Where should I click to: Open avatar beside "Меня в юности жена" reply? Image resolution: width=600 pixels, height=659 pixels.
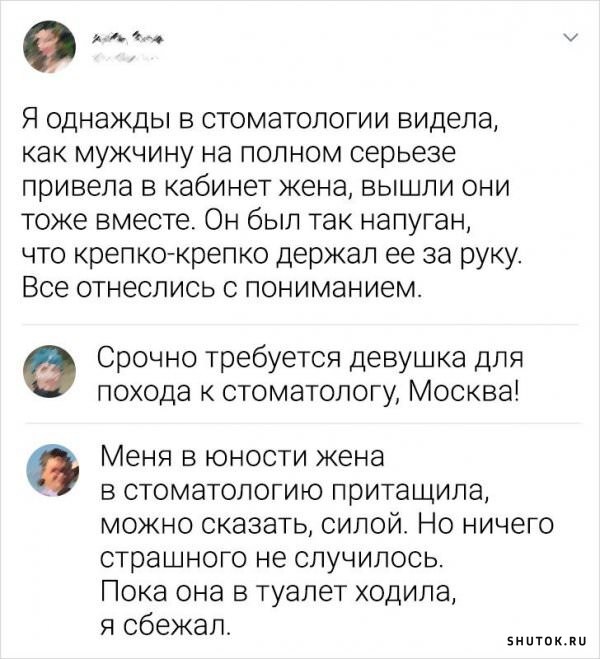(x=53, y=470)
